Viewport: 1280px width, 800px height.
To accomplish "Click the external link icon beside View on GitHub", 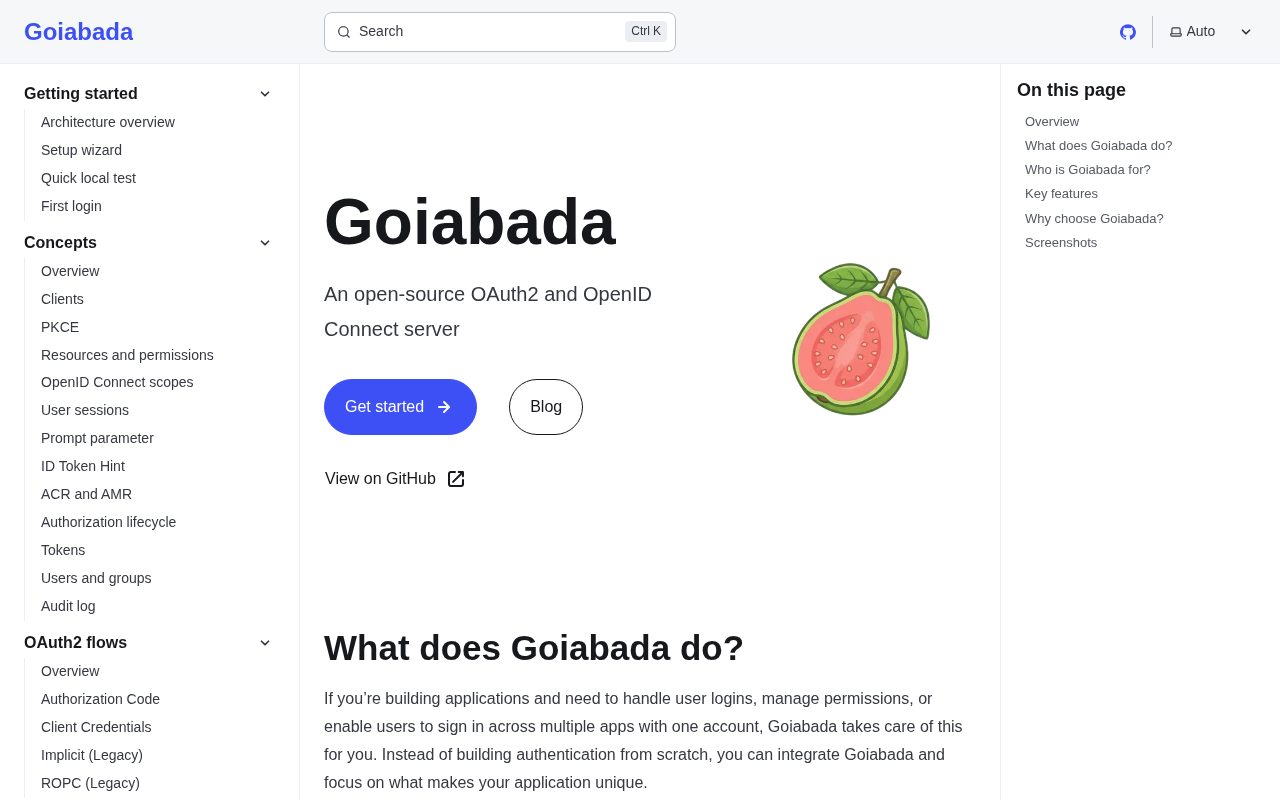I will point(456,479).
